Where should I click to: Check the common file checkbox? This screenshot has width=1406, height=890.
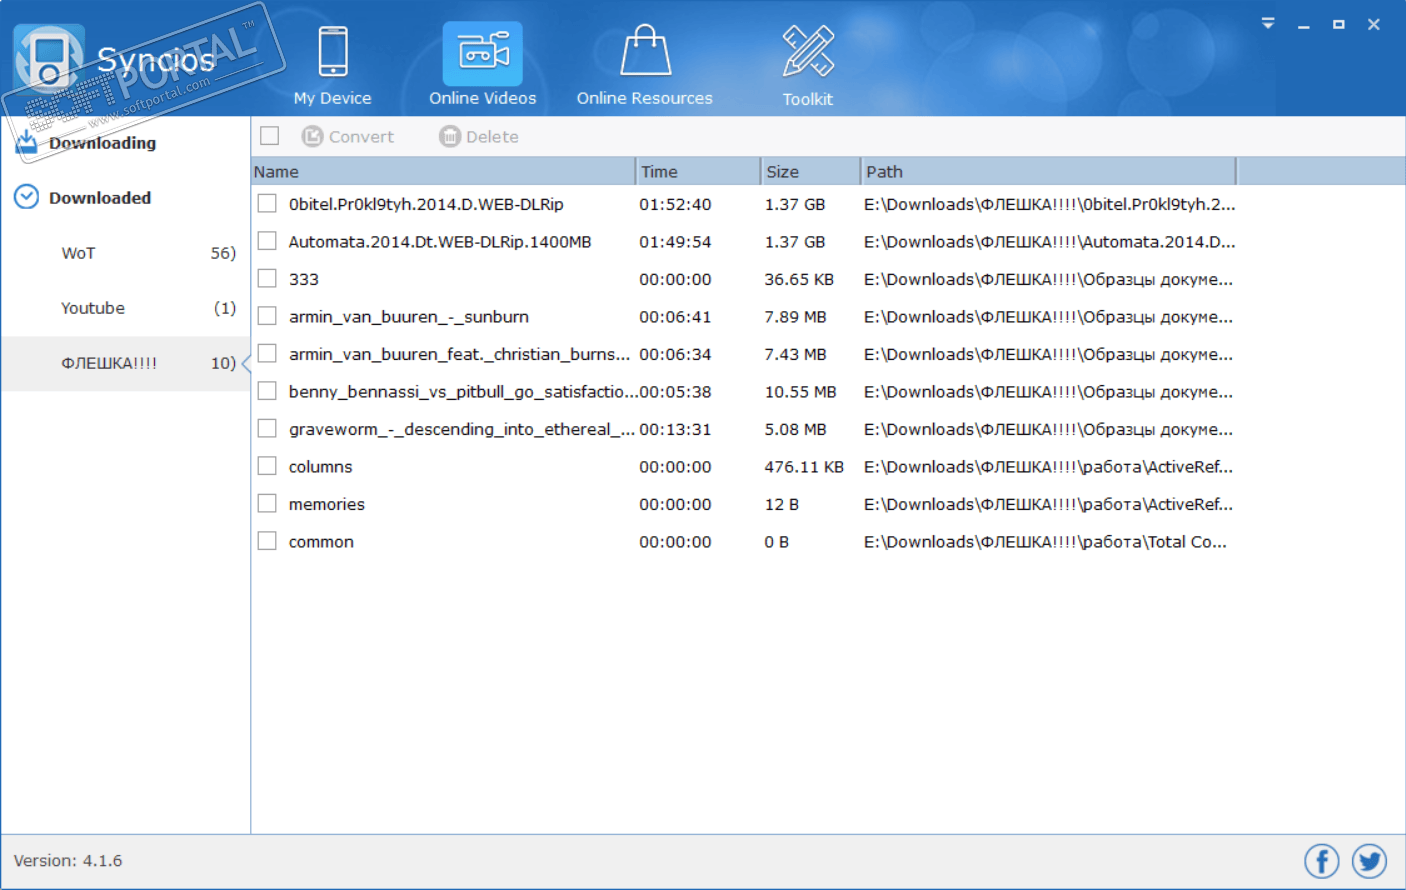point(267,541)
